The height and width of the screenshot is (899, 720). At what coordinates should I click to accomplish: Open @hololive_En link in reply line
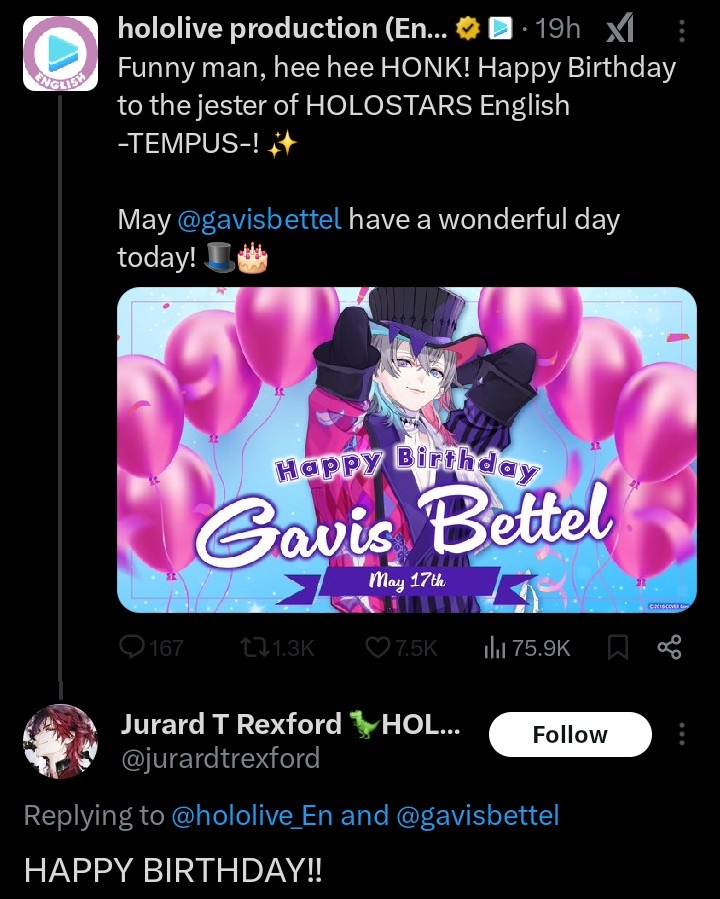click(x=252, y=816)
